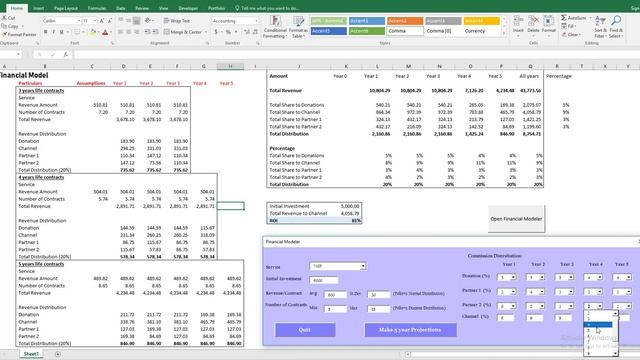
Task: Open the Fill menu in Editing
Action: [569, 26]
